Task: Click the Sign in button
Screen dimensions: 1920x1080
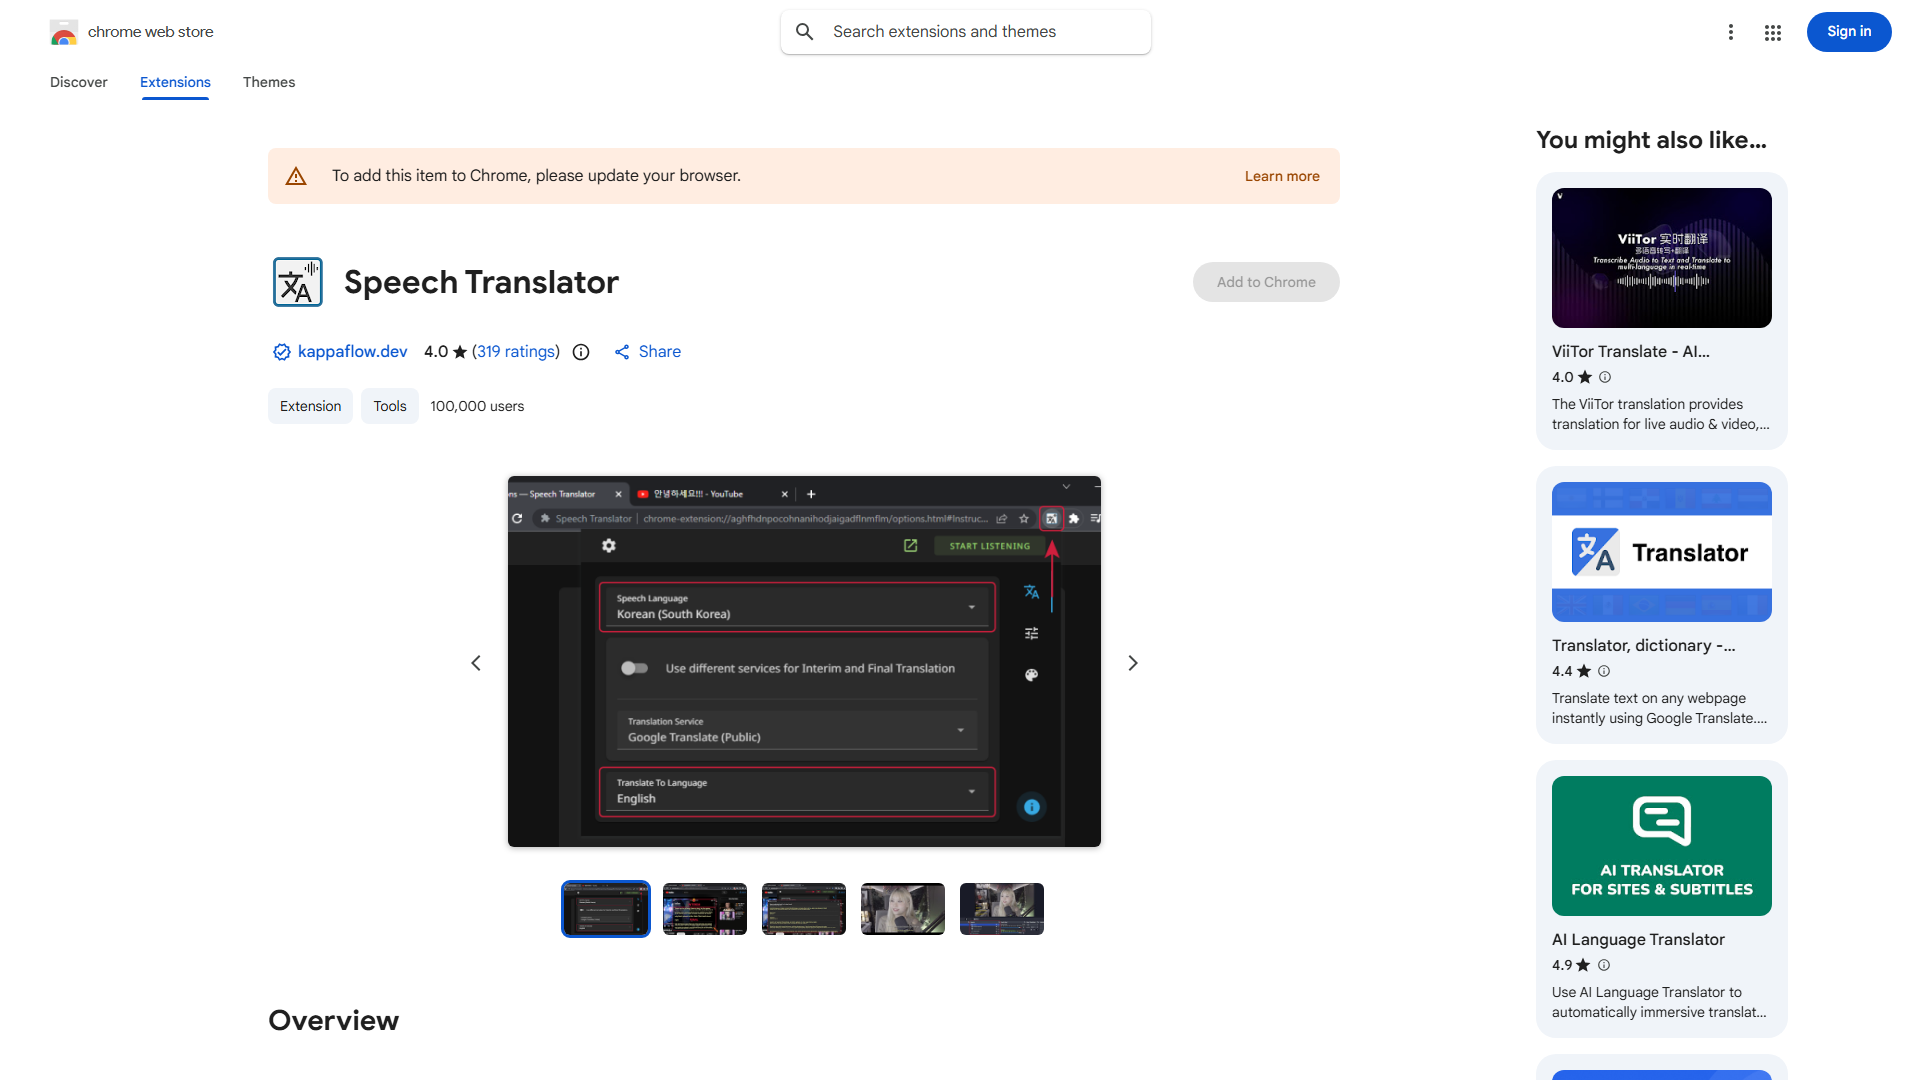Action: [1848, 31]
